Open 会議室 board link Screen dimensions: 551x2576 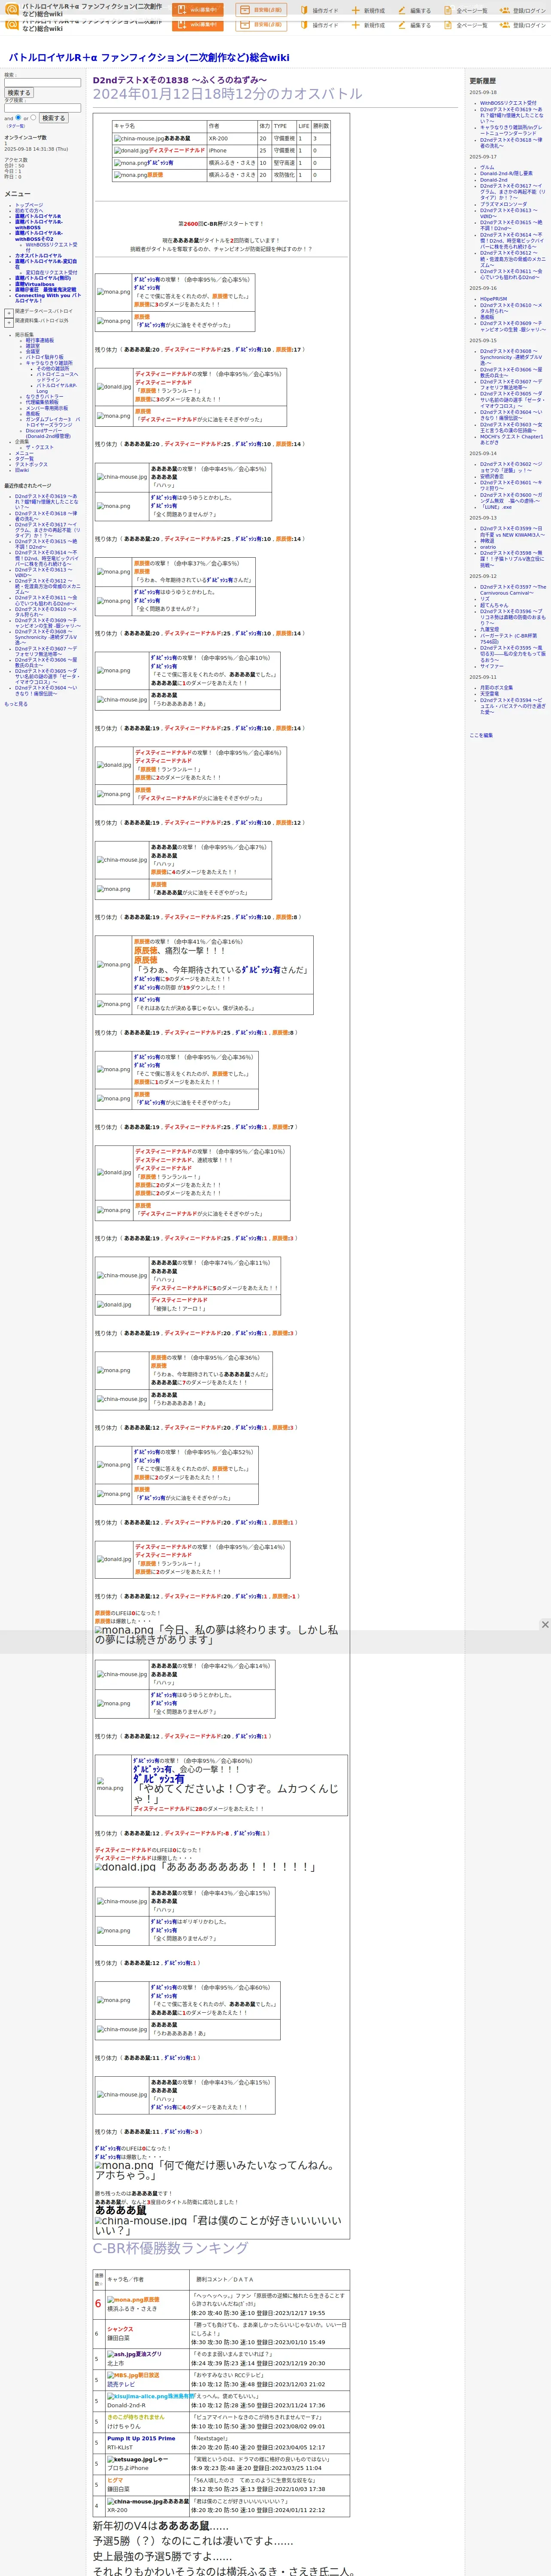point(33,352)
